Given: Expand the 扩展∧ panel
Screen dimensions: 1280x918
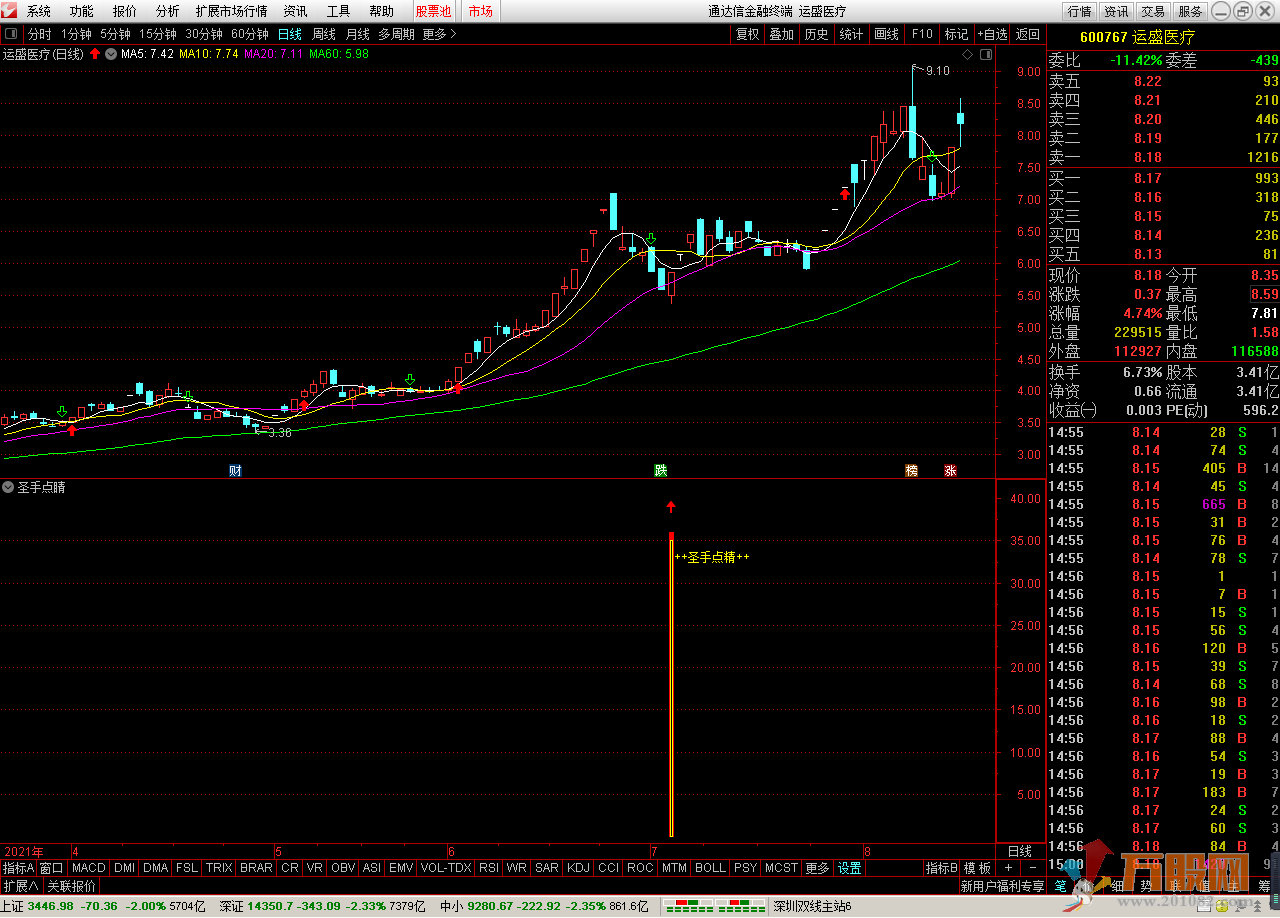Looking at the screenshot, I should coord(21,886).
